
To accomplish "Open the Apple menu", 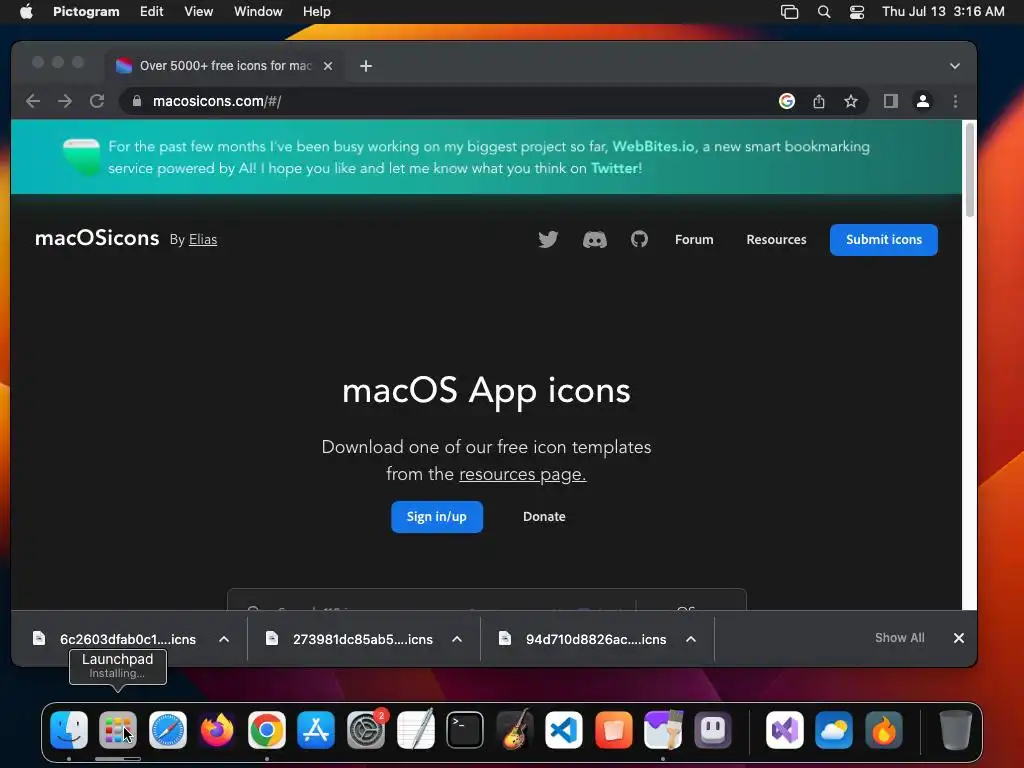I will (x=26, y=11).
